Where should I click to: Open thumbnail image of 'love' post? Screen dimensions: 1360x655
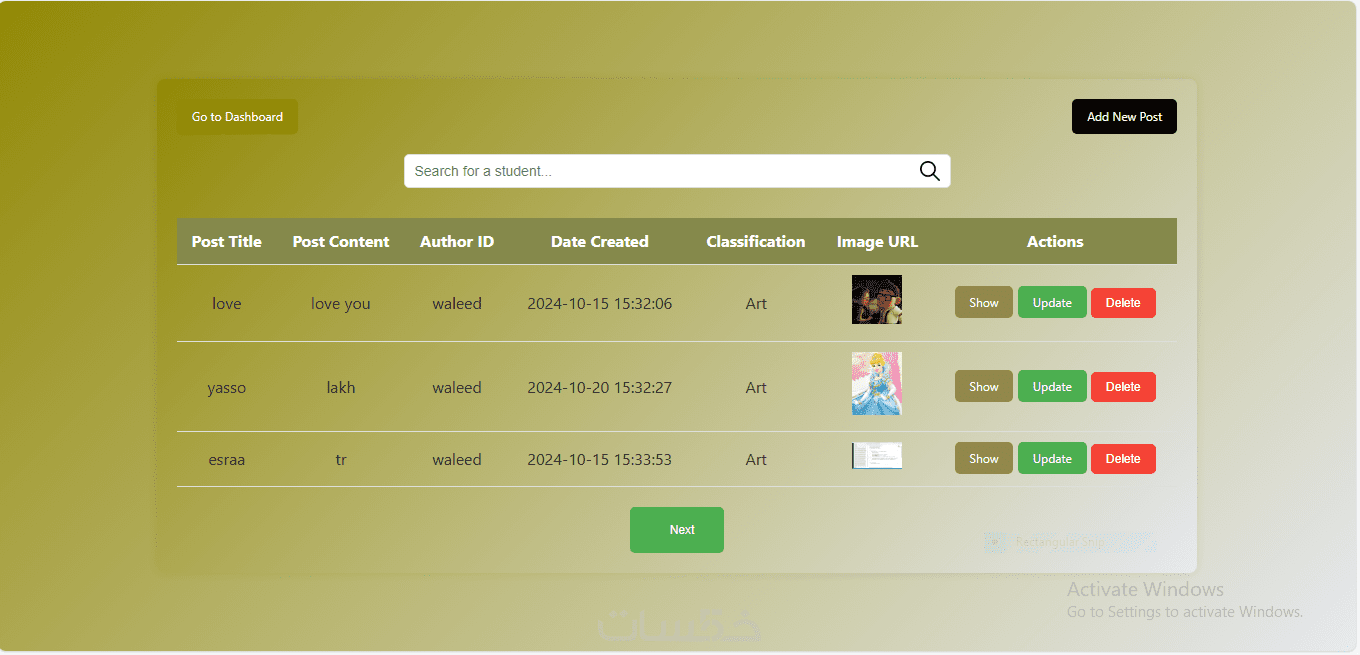(877, 300)
